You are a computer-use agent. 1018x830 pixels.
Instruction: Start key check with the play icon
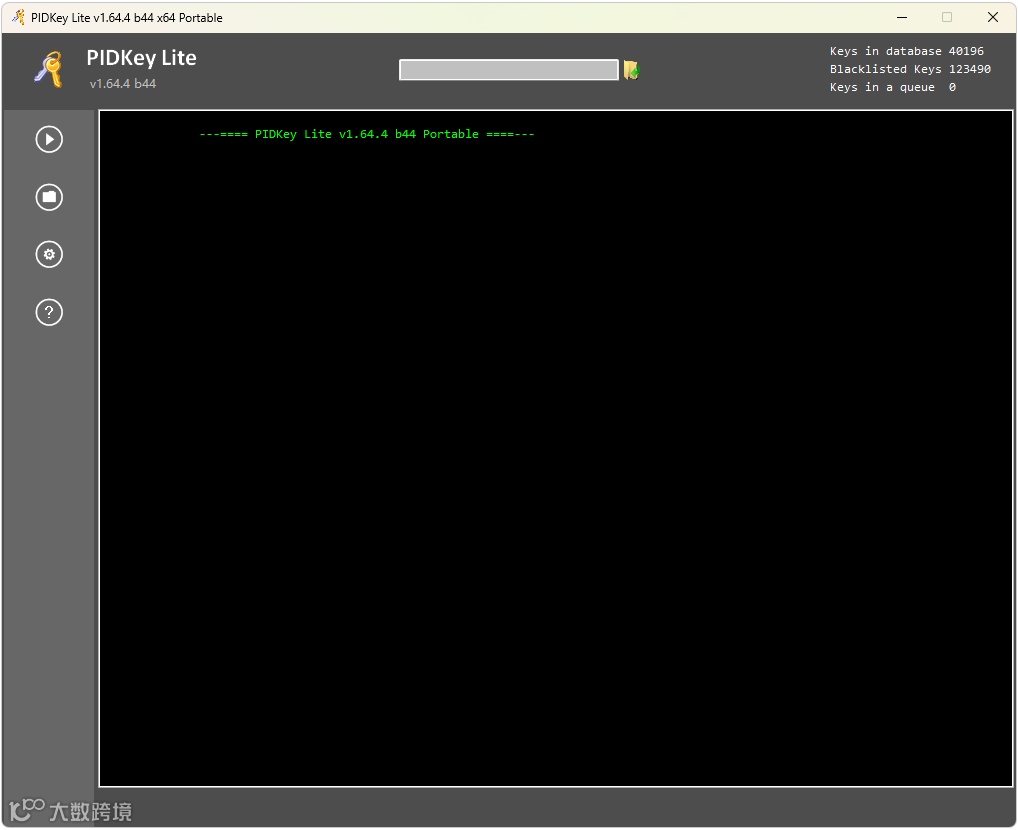click(x=49, y=139)
